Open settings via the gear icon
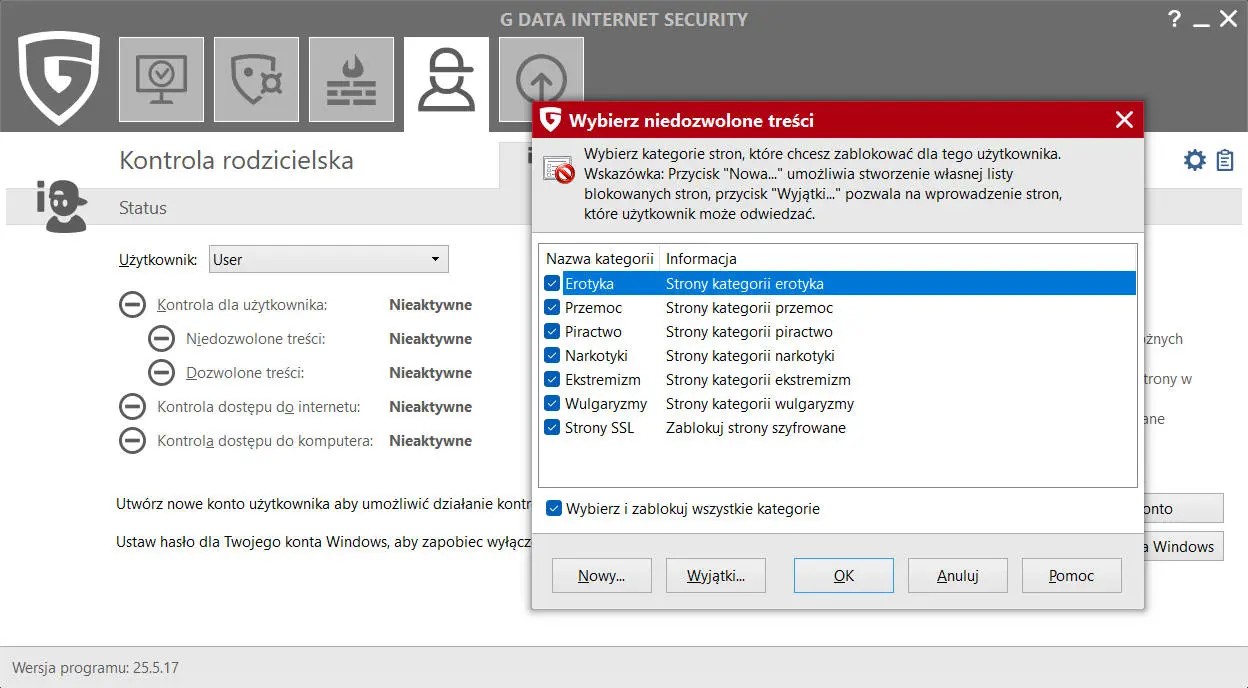 (x=1194, y=159)
